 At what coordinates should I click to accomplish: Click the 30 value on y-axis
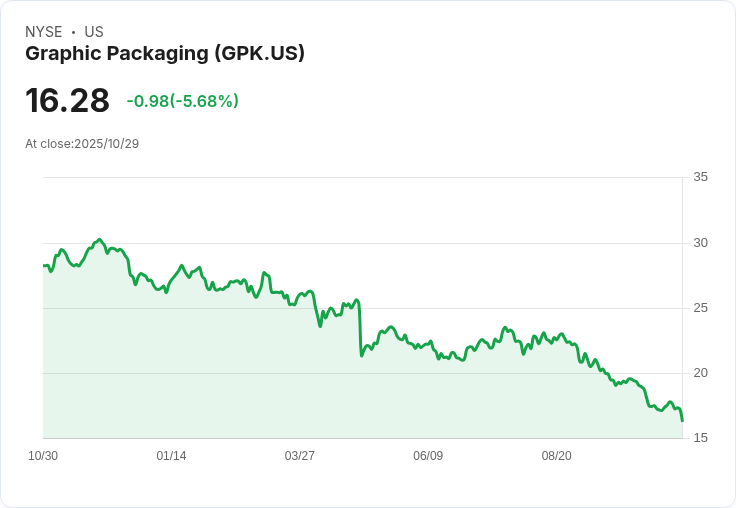(x=700, y=243)
